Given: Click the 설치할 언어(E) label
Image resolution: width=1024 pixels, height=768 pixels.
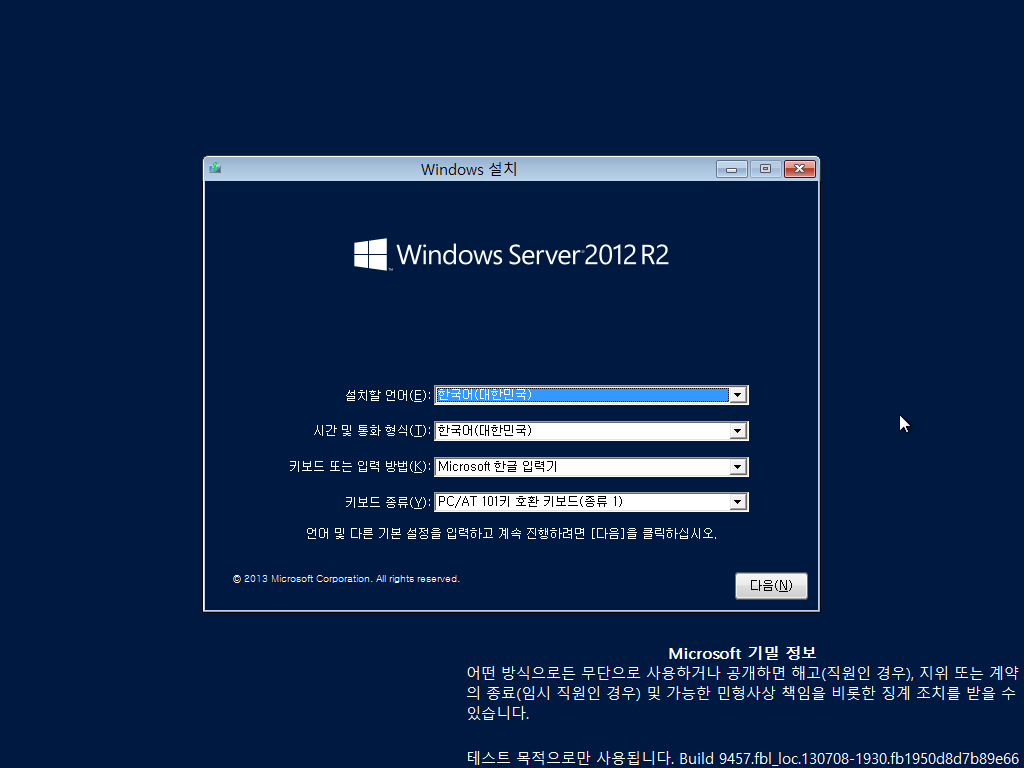Looking at the screenshot, I should click(x=387, y=395).
